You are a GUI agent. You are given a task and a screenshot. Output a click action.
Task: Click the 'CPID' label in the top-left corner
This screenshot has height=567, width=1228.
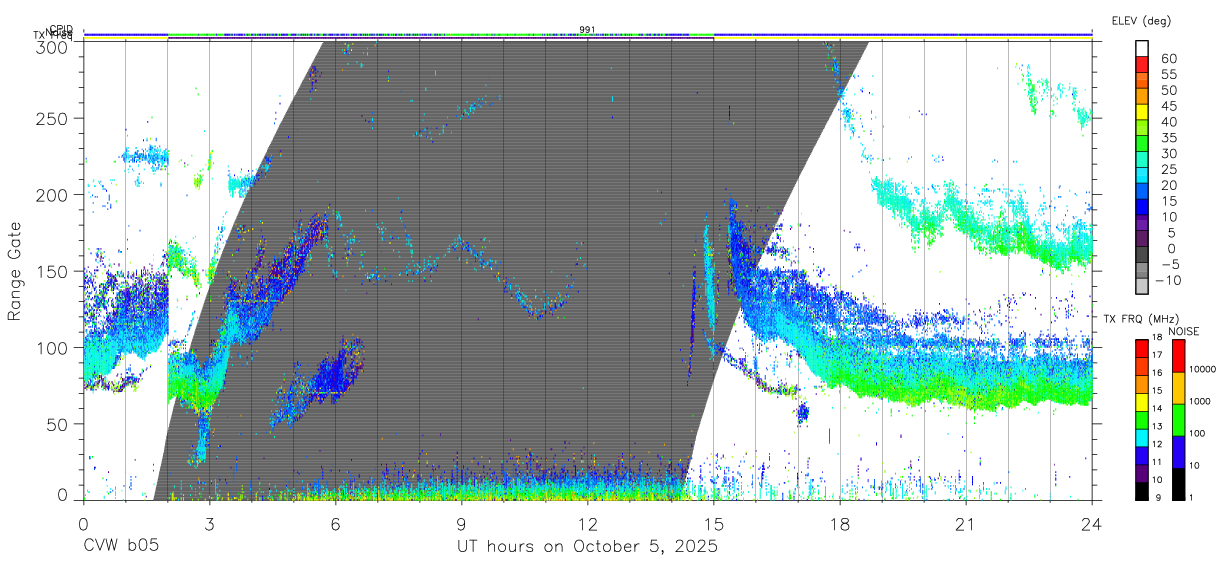click(x=61, y=29)
